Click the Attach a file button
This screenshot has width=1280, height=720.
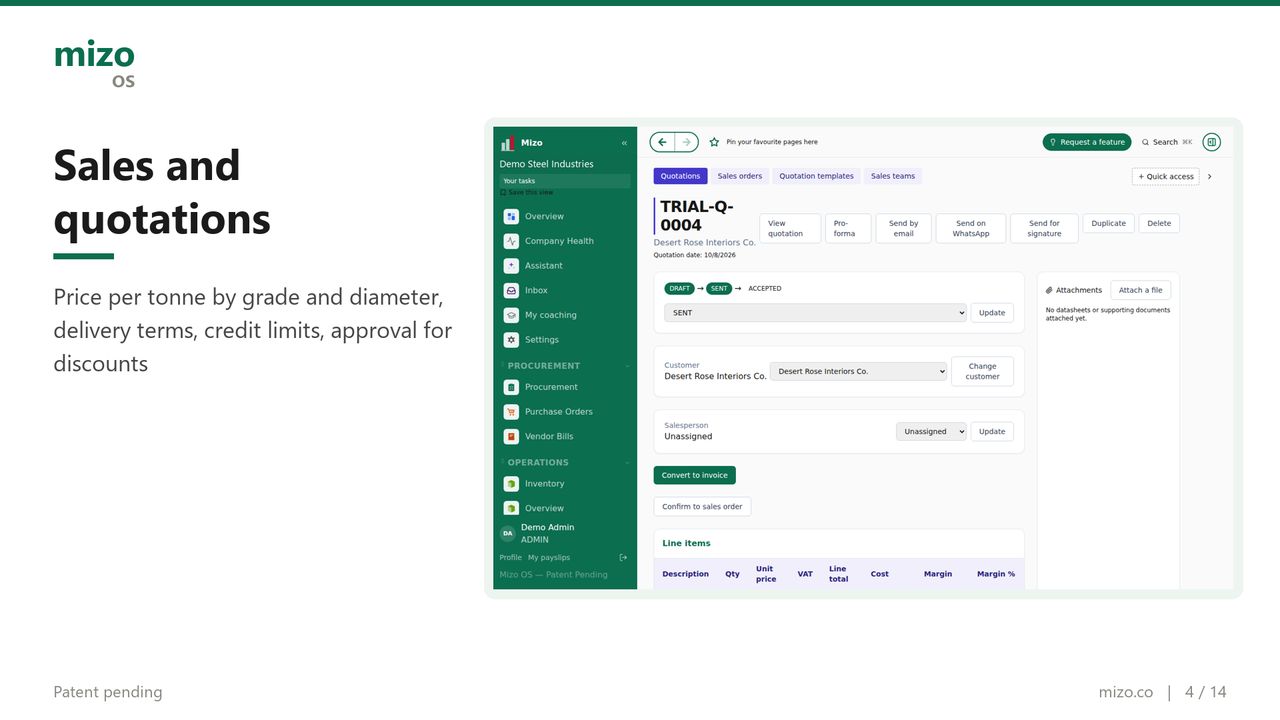coord(1140,290)
